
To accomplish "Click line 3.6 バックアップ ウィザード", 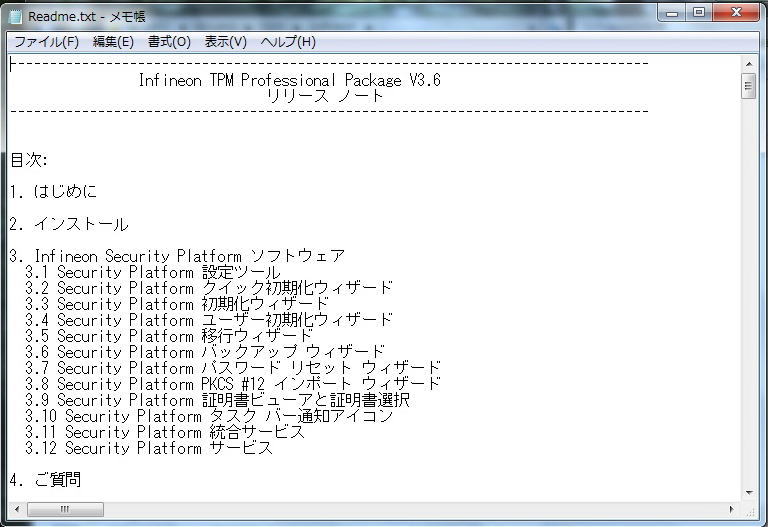I will 205,352.
